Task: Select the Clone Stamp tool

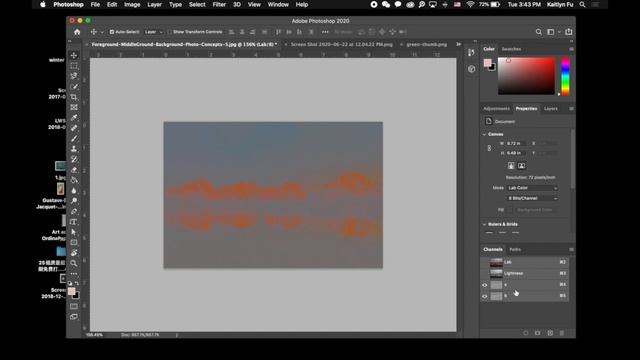Action: [x=74, y=149]
